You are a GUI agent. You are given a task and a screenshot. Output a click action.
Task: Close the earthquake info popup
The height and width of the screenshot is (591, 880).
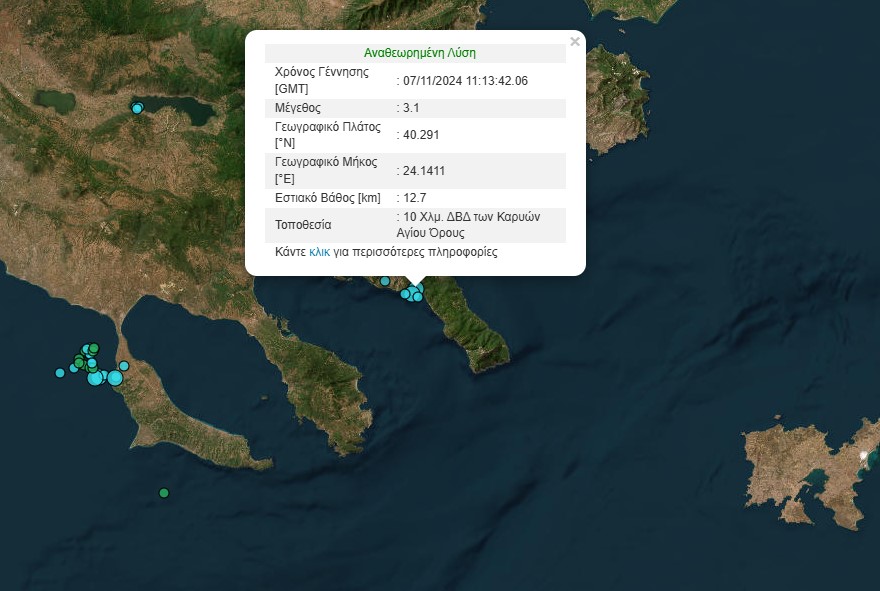(574, 42)
